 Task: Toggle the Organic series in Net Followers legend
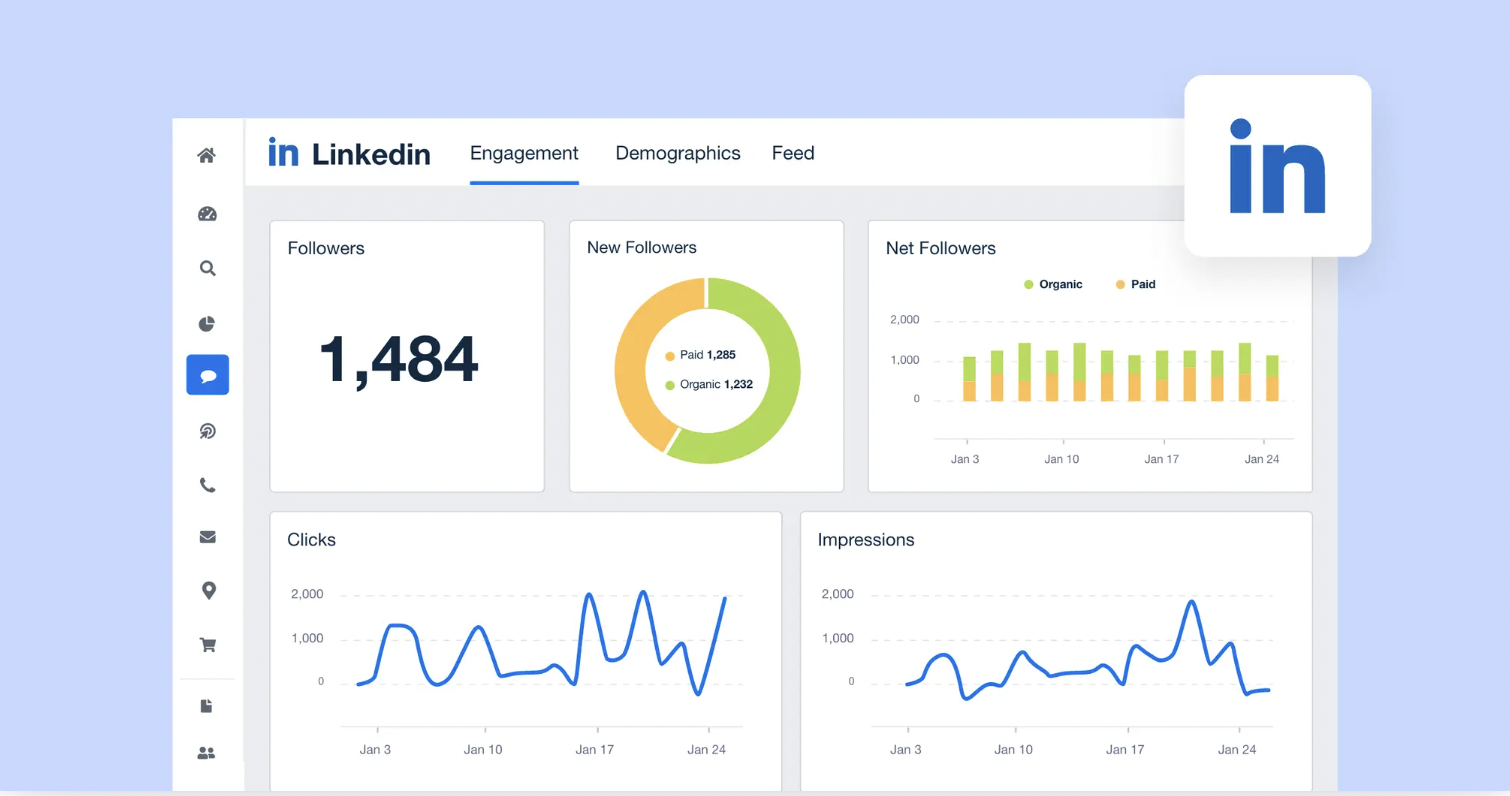pyautogui.click(x=1053, y=284)
